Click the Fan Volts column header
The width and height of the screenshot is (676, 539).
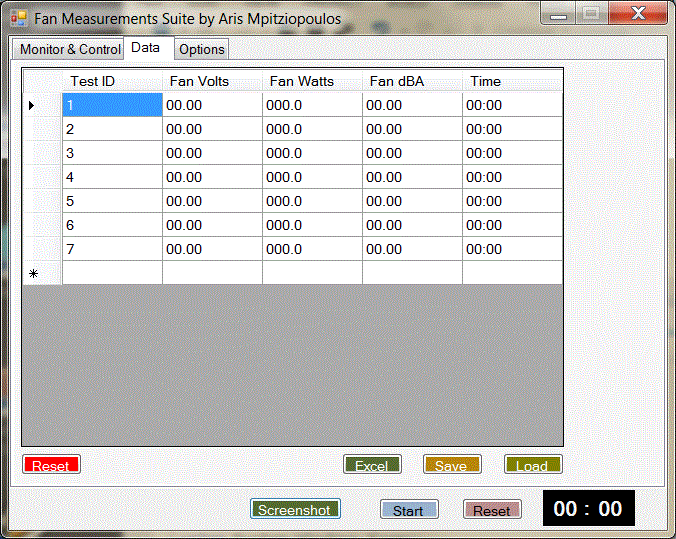pos(212,81)
